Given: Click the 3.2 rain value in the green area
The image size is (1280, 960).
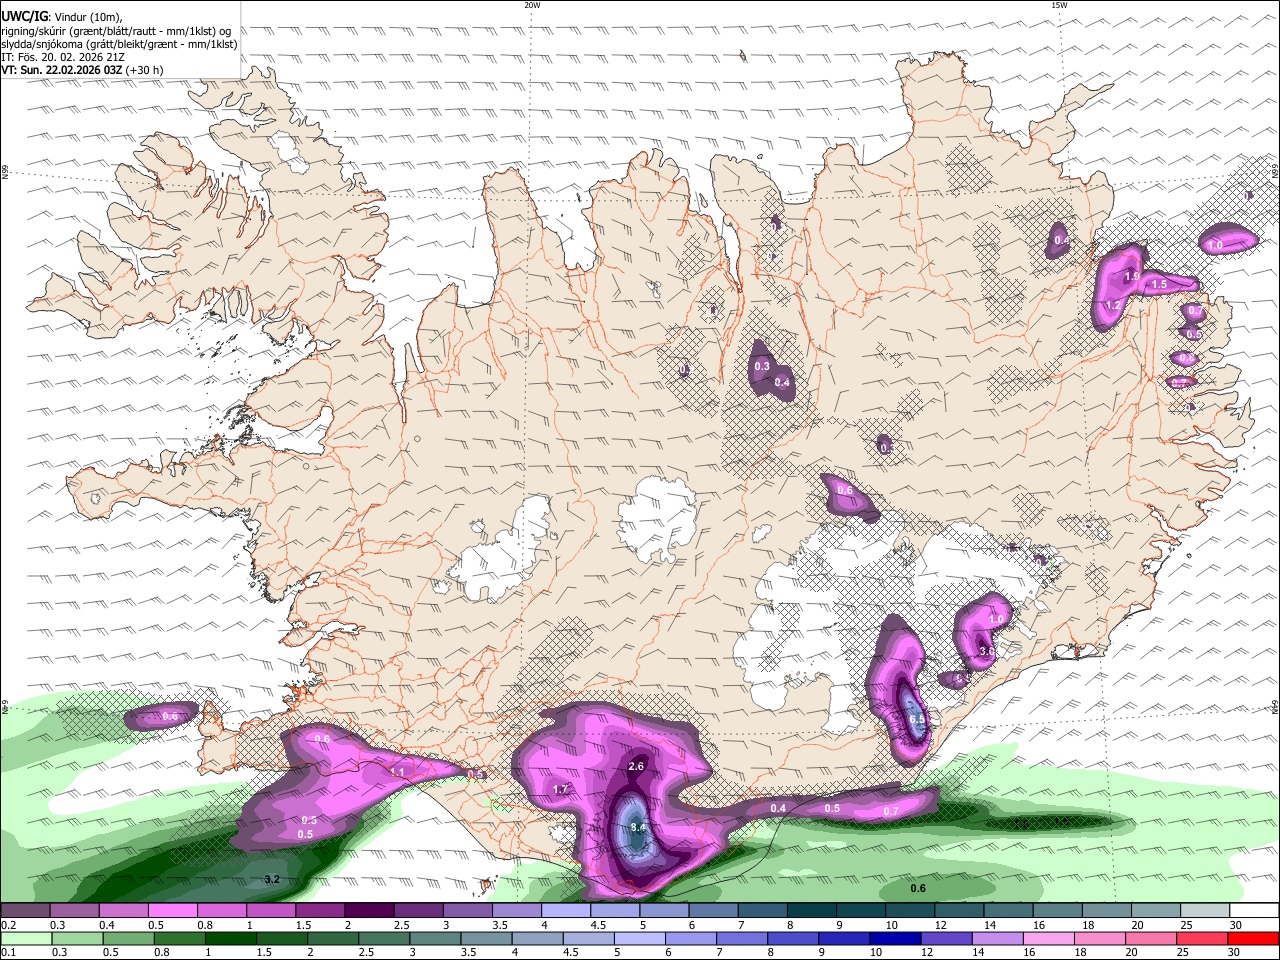Looking at the screenshot, I should [271, 879].
